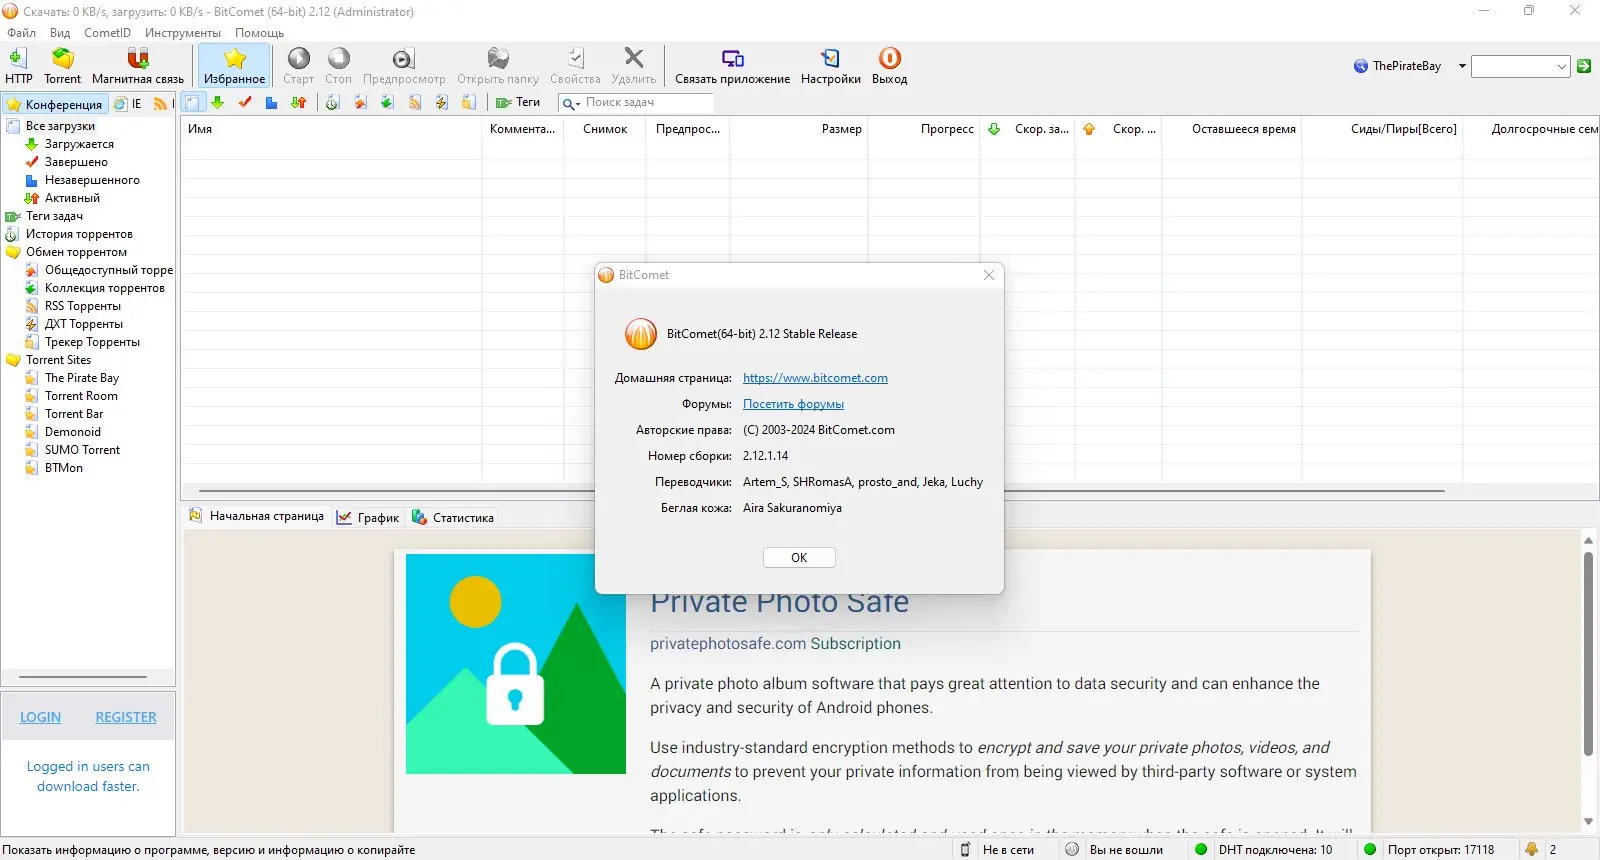
Task: Click OK in the BitComet about dialog
Action: tap(799, 558)
